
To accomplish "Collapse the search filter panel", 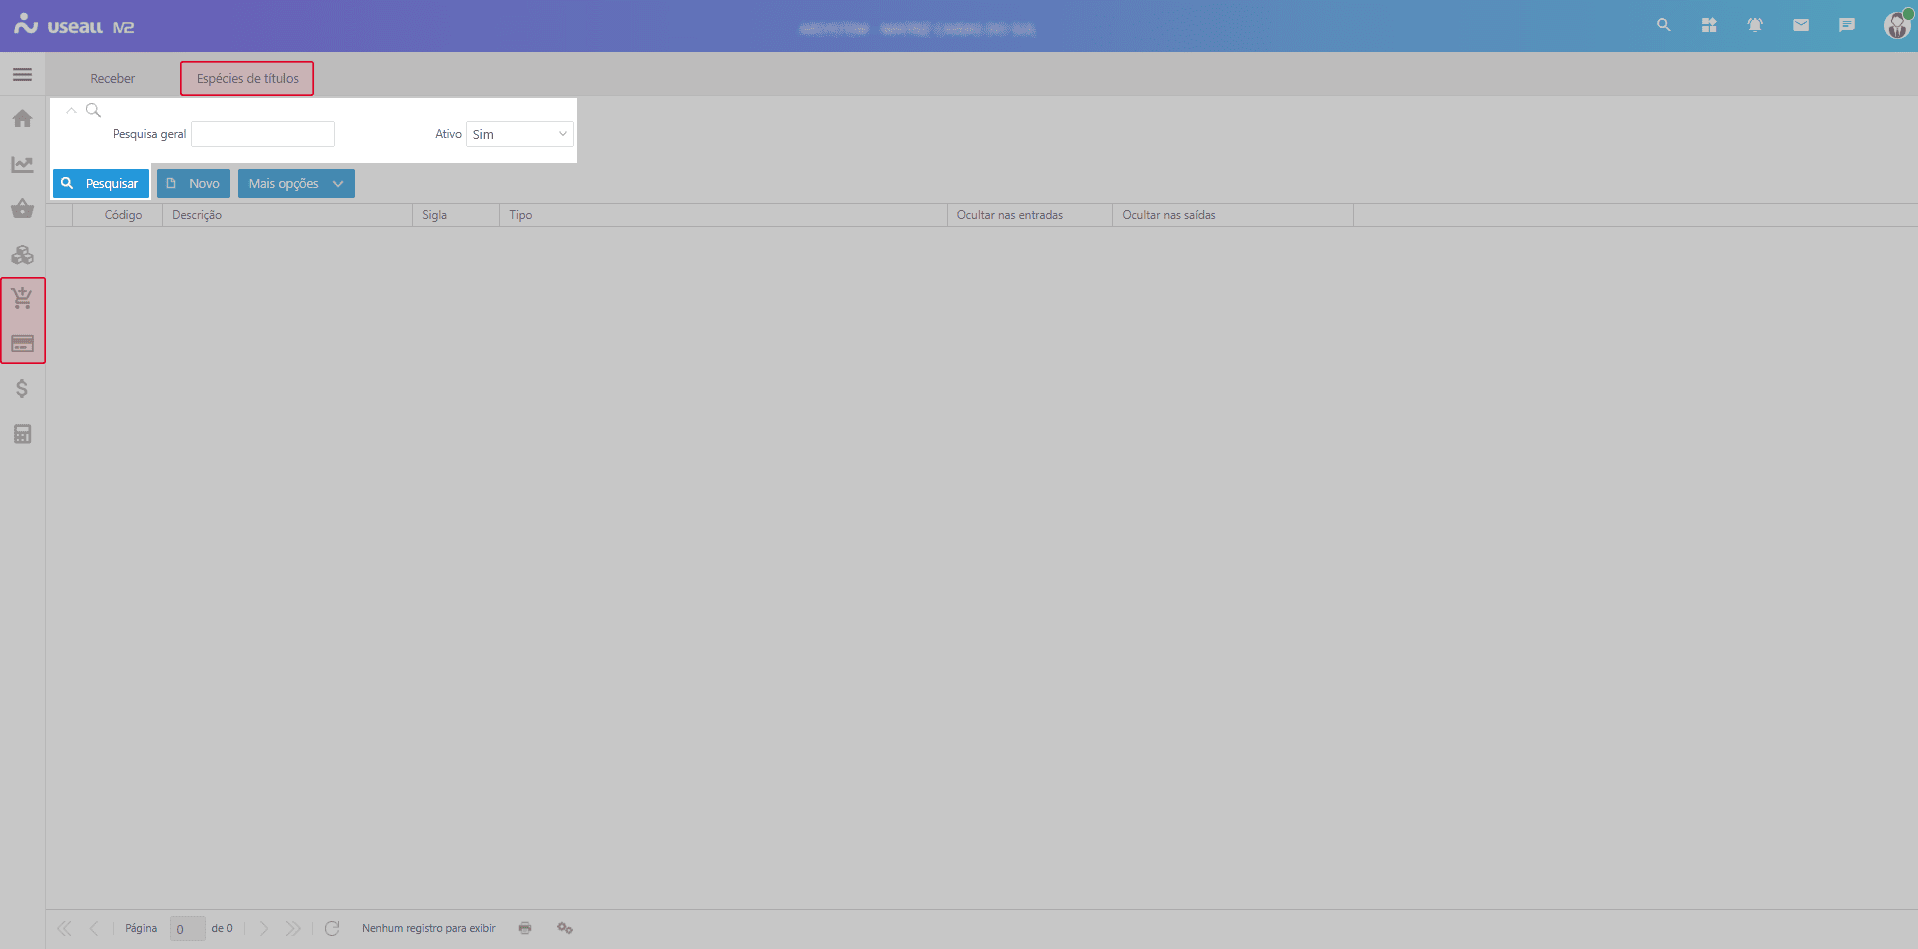I will (71, 111).
